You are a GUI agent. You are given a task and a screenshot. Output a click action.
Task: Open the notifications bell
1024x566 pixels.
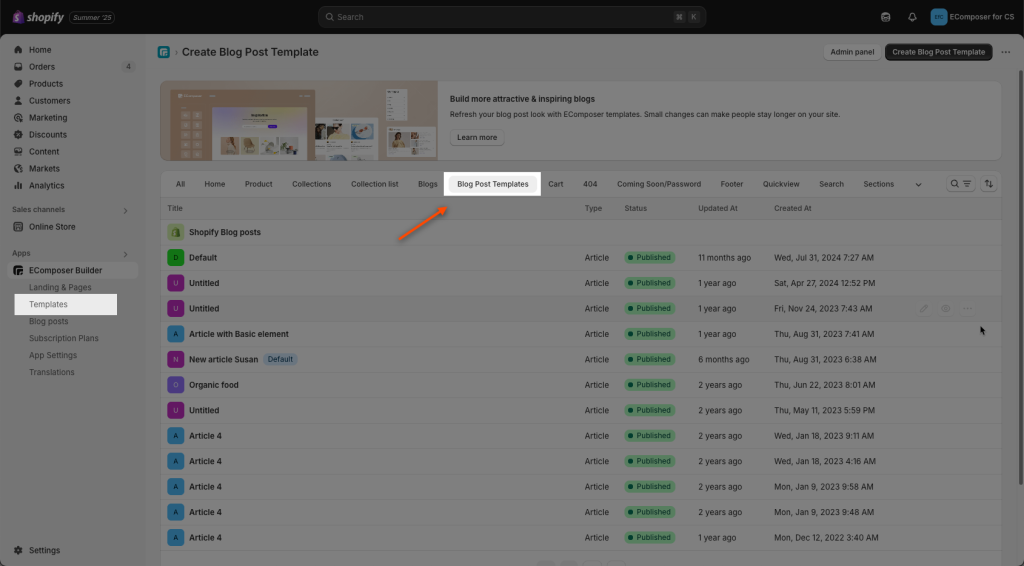coord(912,17)
